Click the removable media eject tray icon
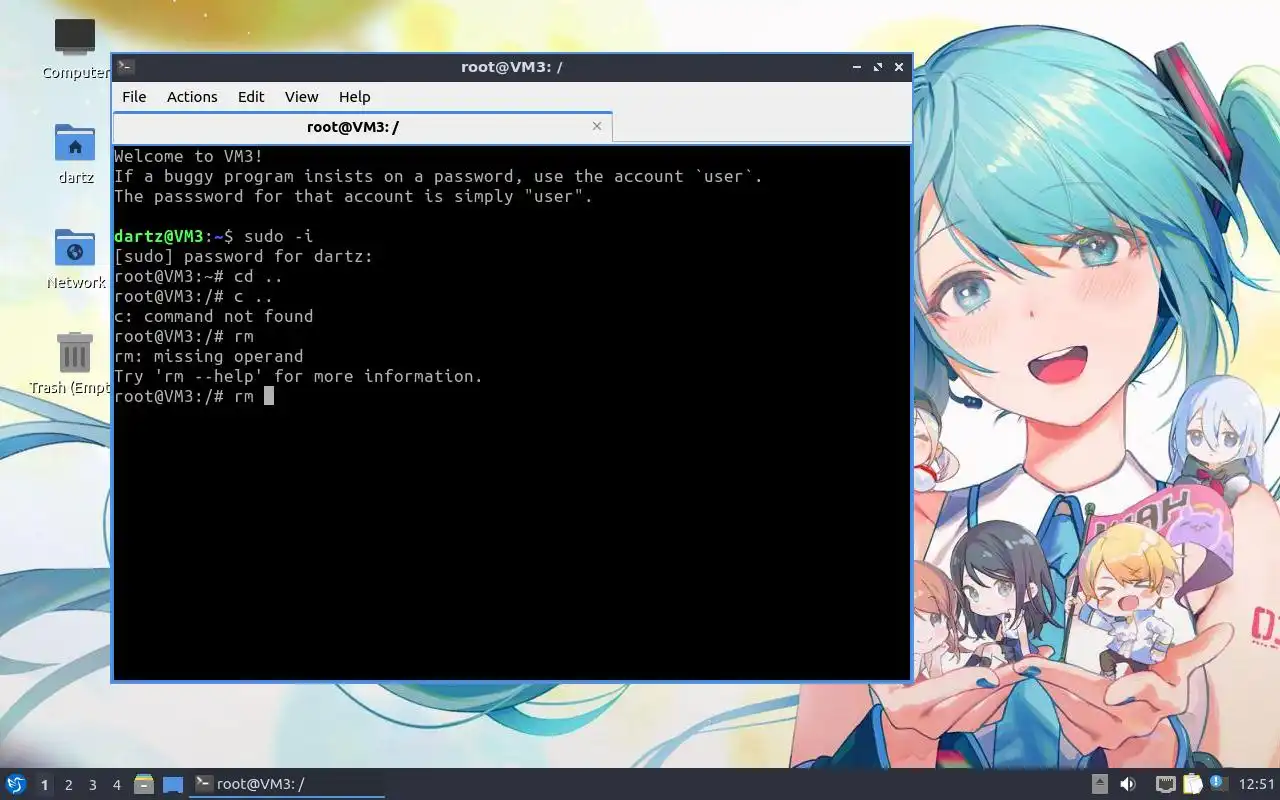 pyautogui.click(x=1100, y=784)
